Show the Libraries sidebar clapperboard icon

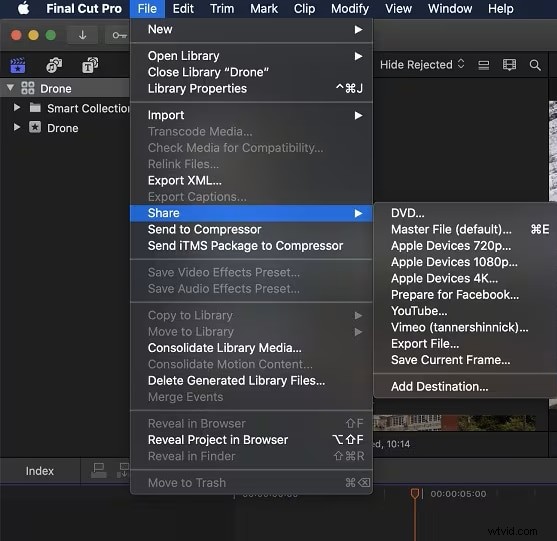[x=18, y=65]
